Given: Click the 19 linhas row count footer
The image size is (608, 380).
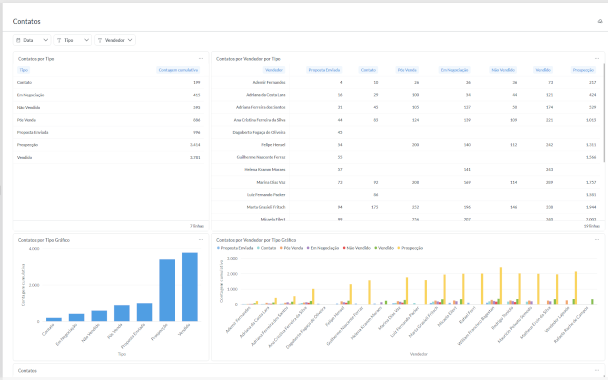Looking at the screenshot, I should 592,226.
